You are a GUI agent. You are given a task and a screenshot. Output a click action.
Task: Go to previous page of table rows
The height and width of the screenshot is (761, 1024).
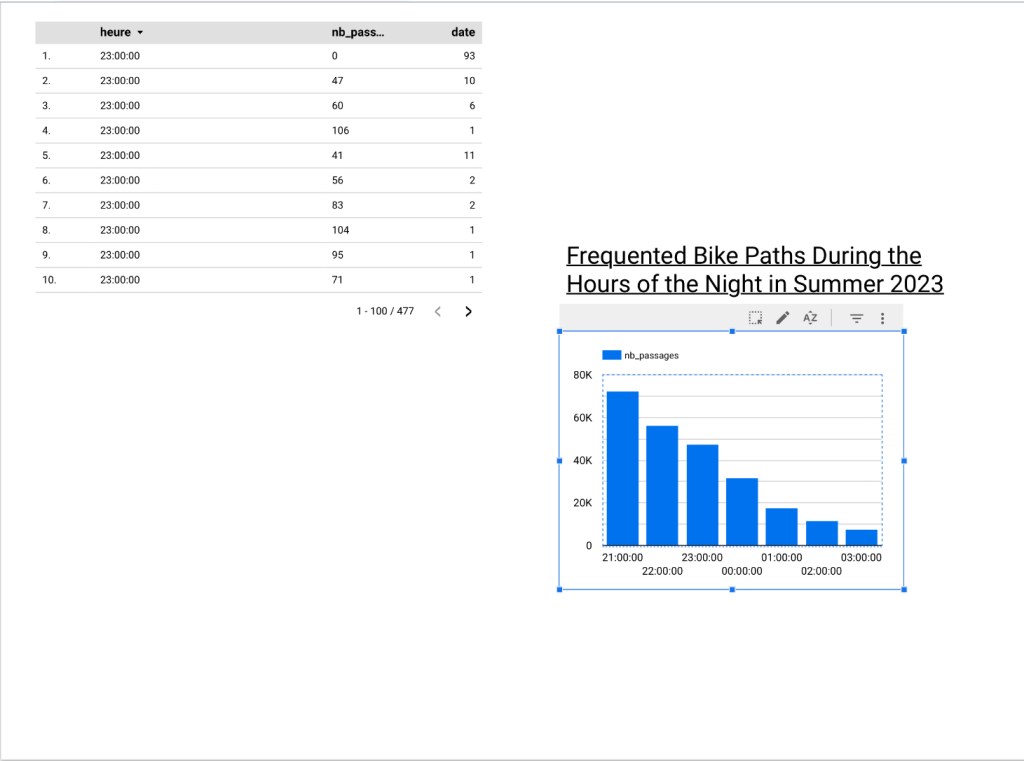pos(437,311)
